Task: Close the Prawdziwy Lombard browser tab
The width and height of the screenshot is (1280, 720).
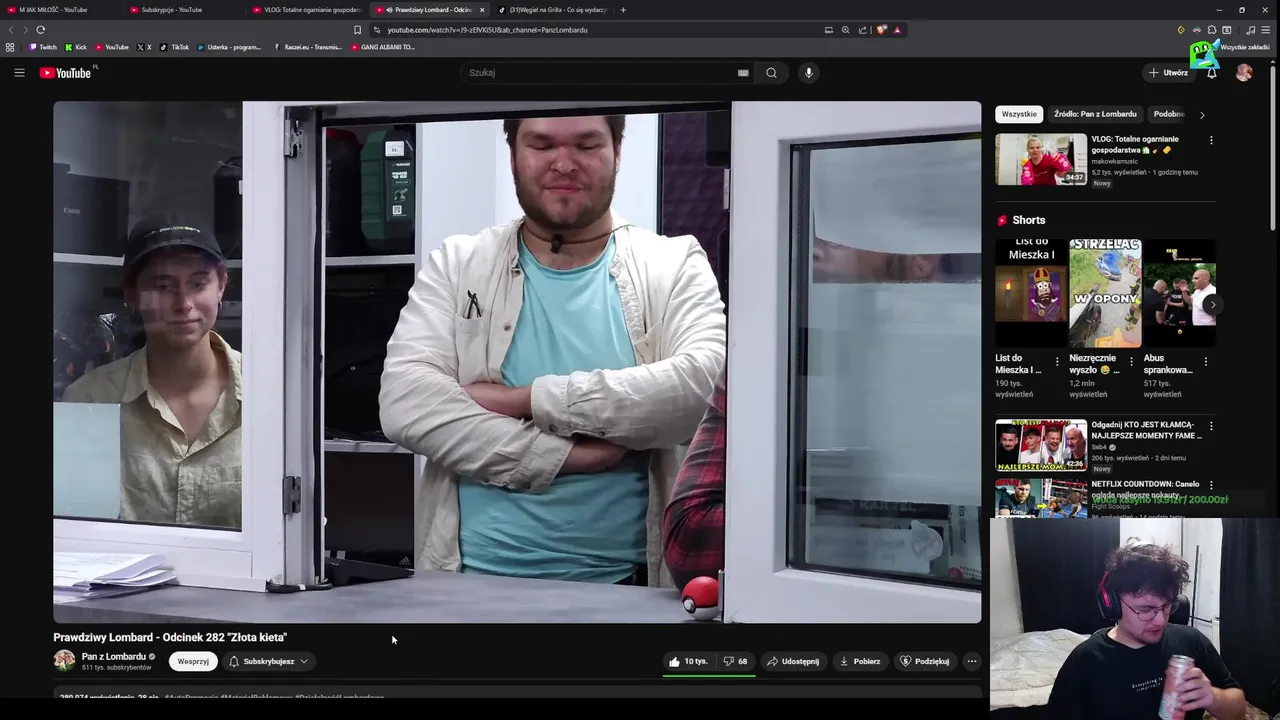Action: (482, 10)
